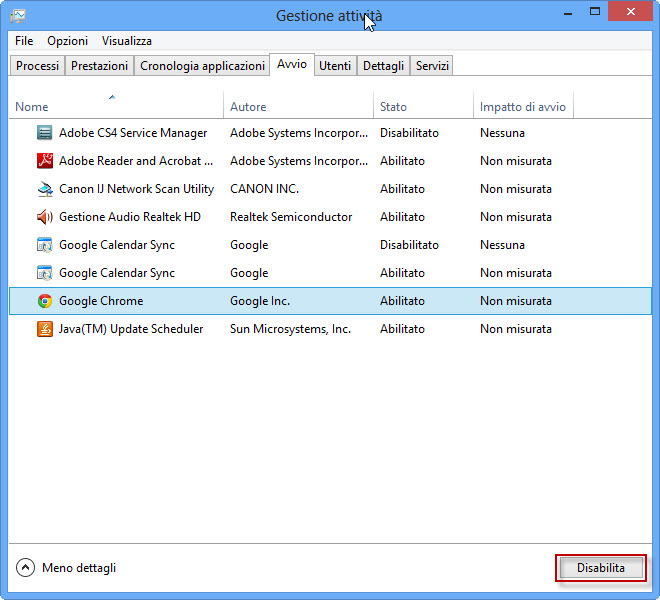This screenshot has width=660, height=600.
Task: Sort by the Stato column header
Action: pos(423,107)
